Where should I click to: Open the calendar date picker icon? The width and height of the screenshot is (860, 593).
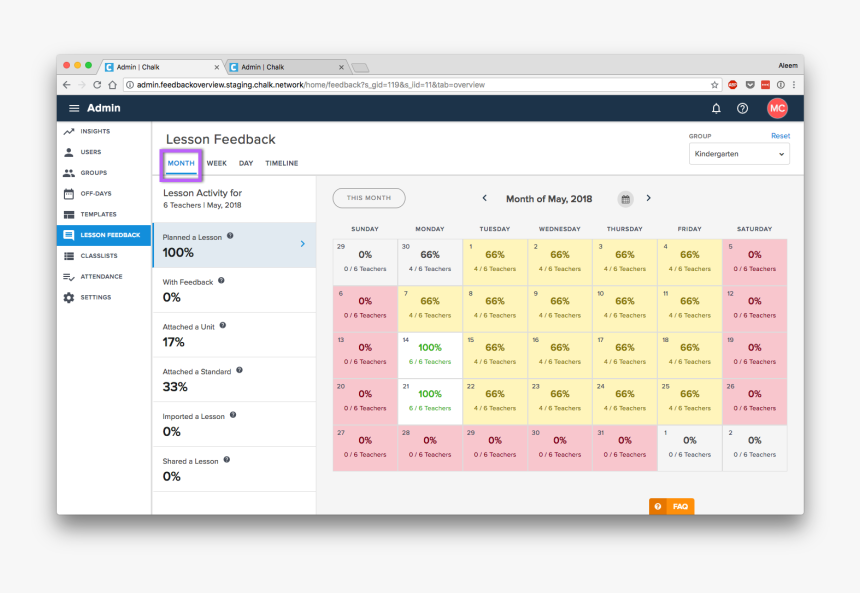click(625, 199)
